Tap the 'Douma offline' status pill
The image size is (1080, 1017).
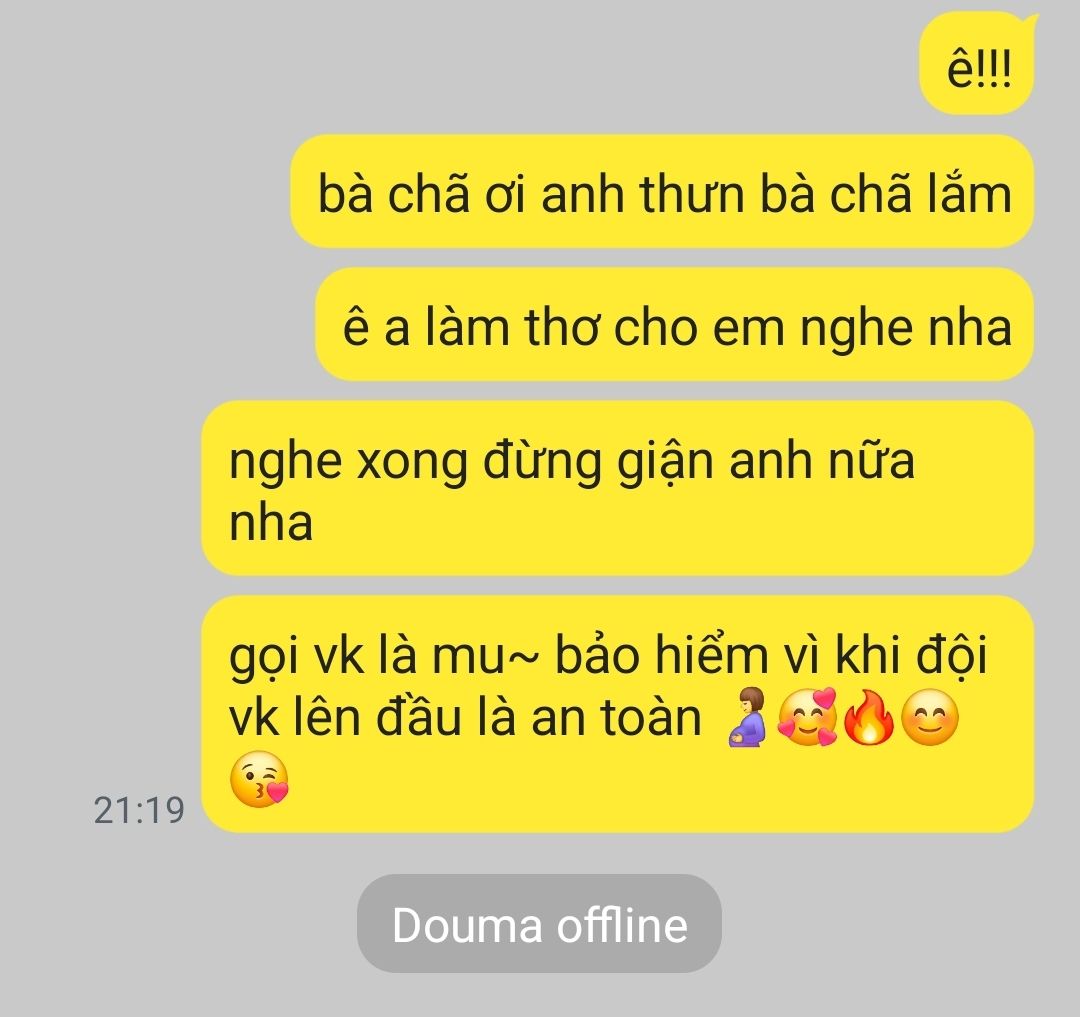coord(539,923)
